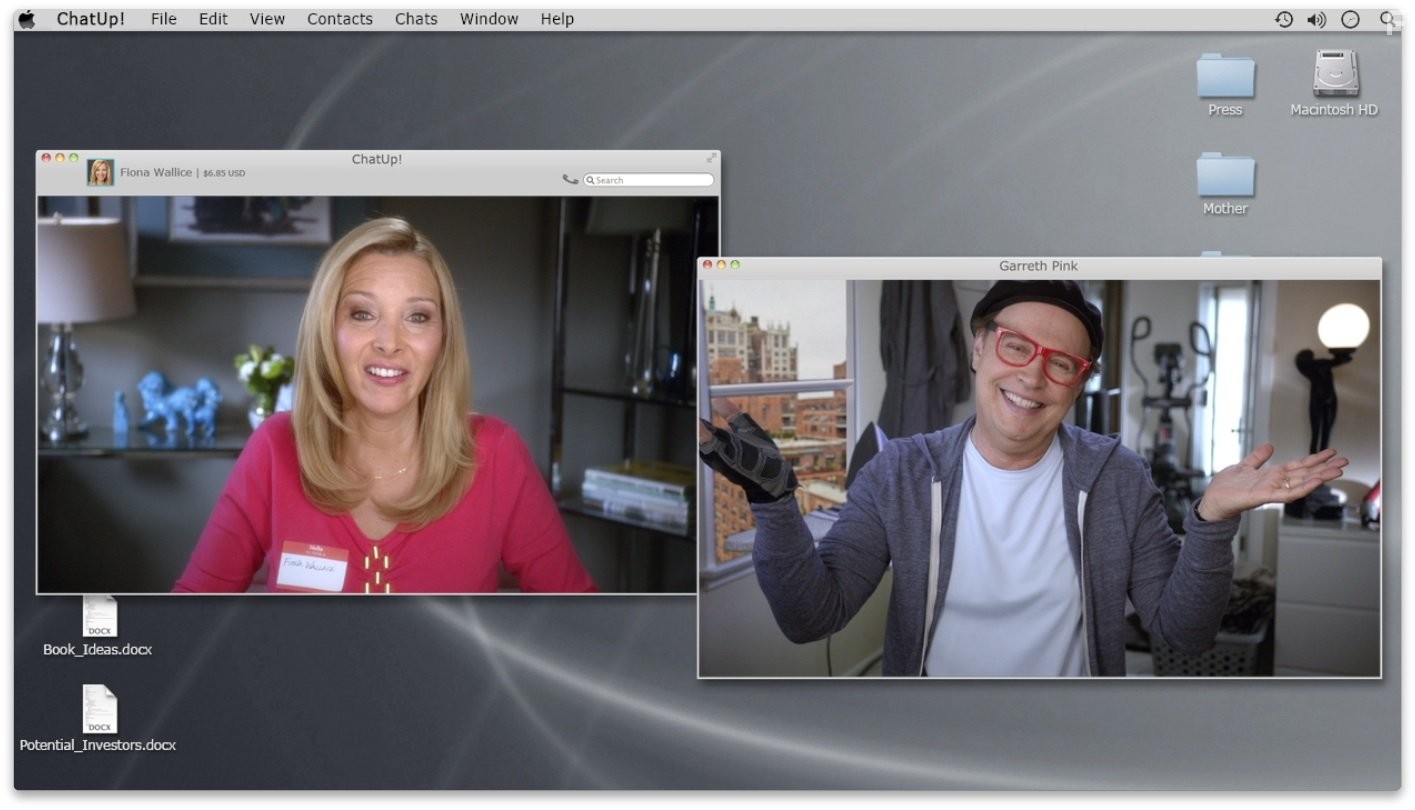Viewport: 1415px width, 810px height.
Task: Select the Garreth Pink window title bar
Action: click(x=1038, y=265)
